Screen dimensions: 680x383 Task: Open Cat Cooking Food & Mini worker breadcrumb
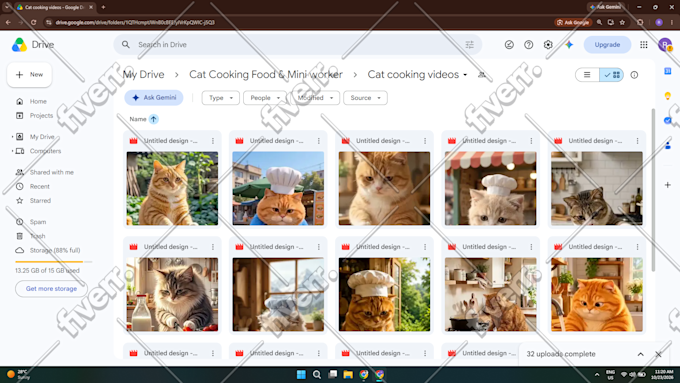coord(266,75)
